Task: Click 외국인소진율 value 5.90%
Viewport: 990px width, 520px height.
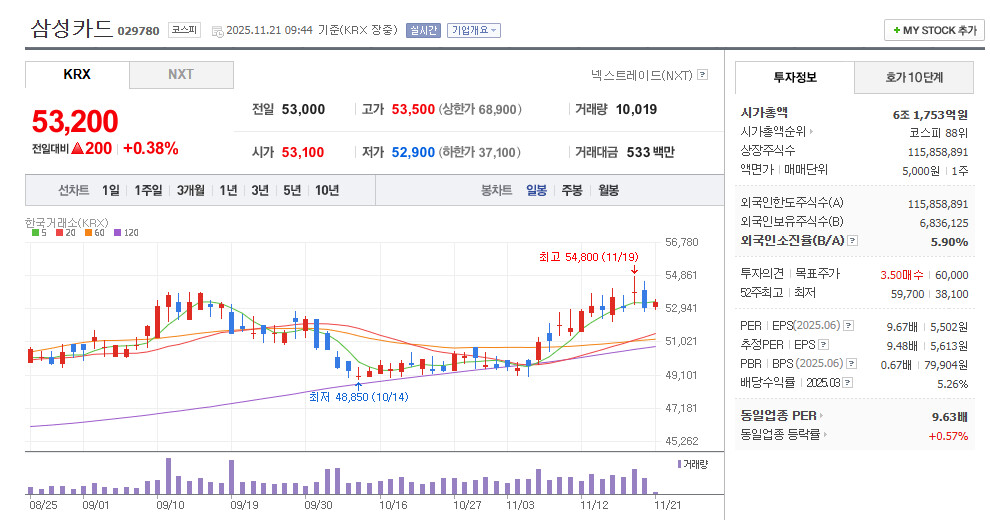Action: pos(949,242)
